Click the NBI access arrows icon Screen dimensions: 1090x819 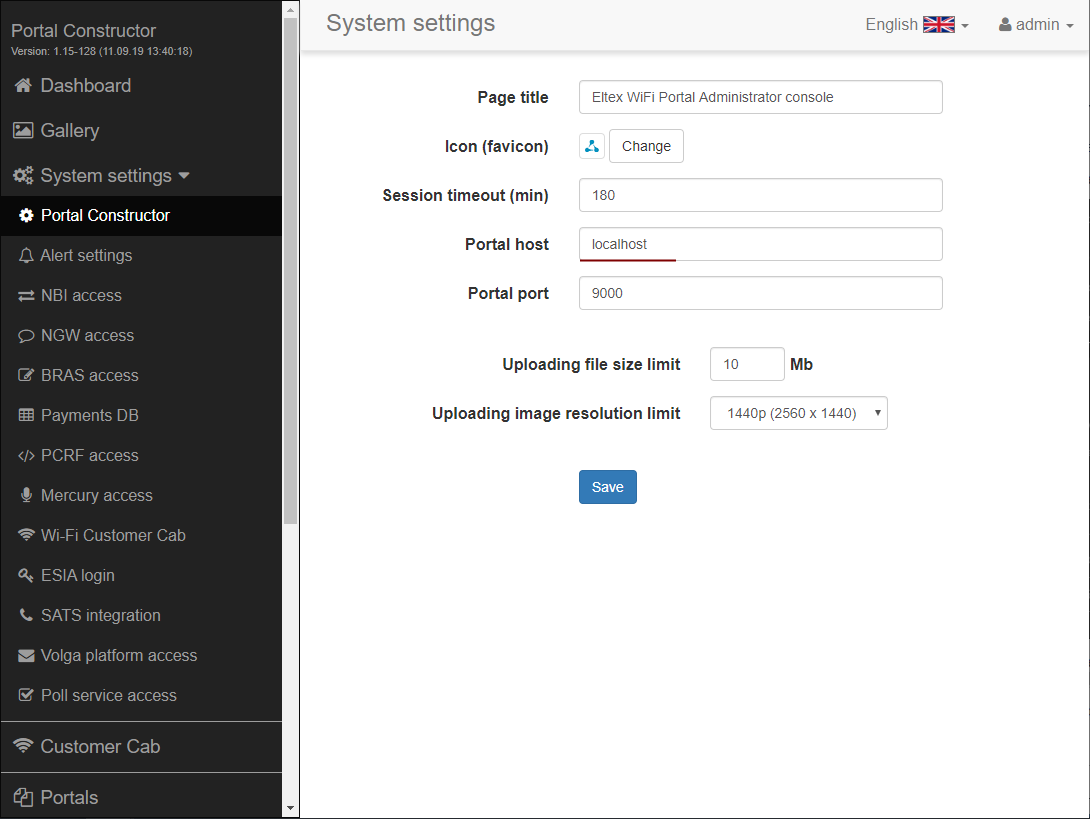[26, 296]
